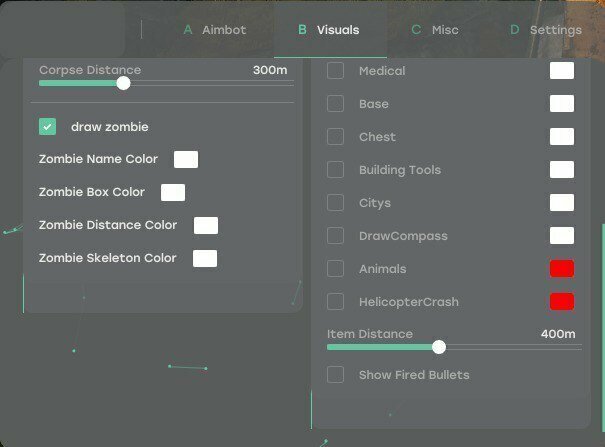This screenshot has height=447, width=605.
Task: Enable the Base checkbox
Action: tap(335, 104)
